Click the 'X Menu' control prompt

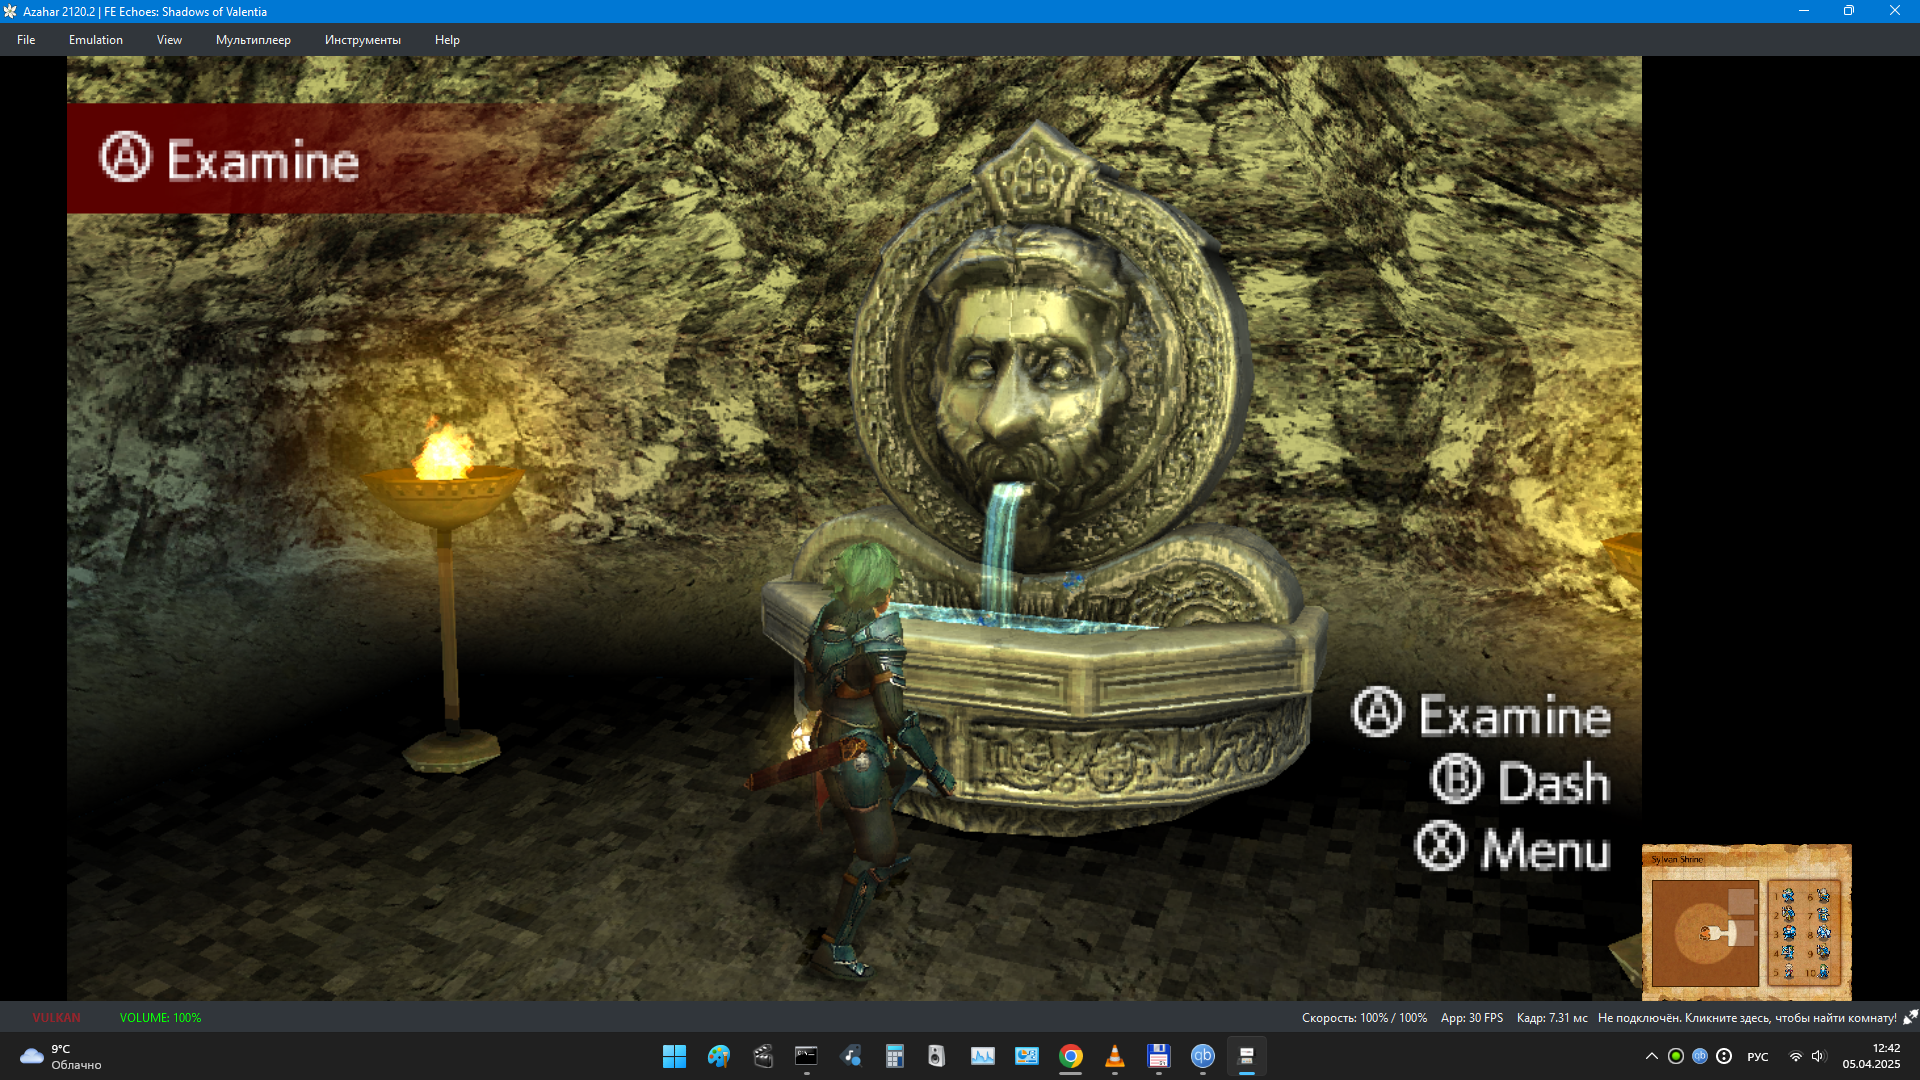(x=1512, y=848)
